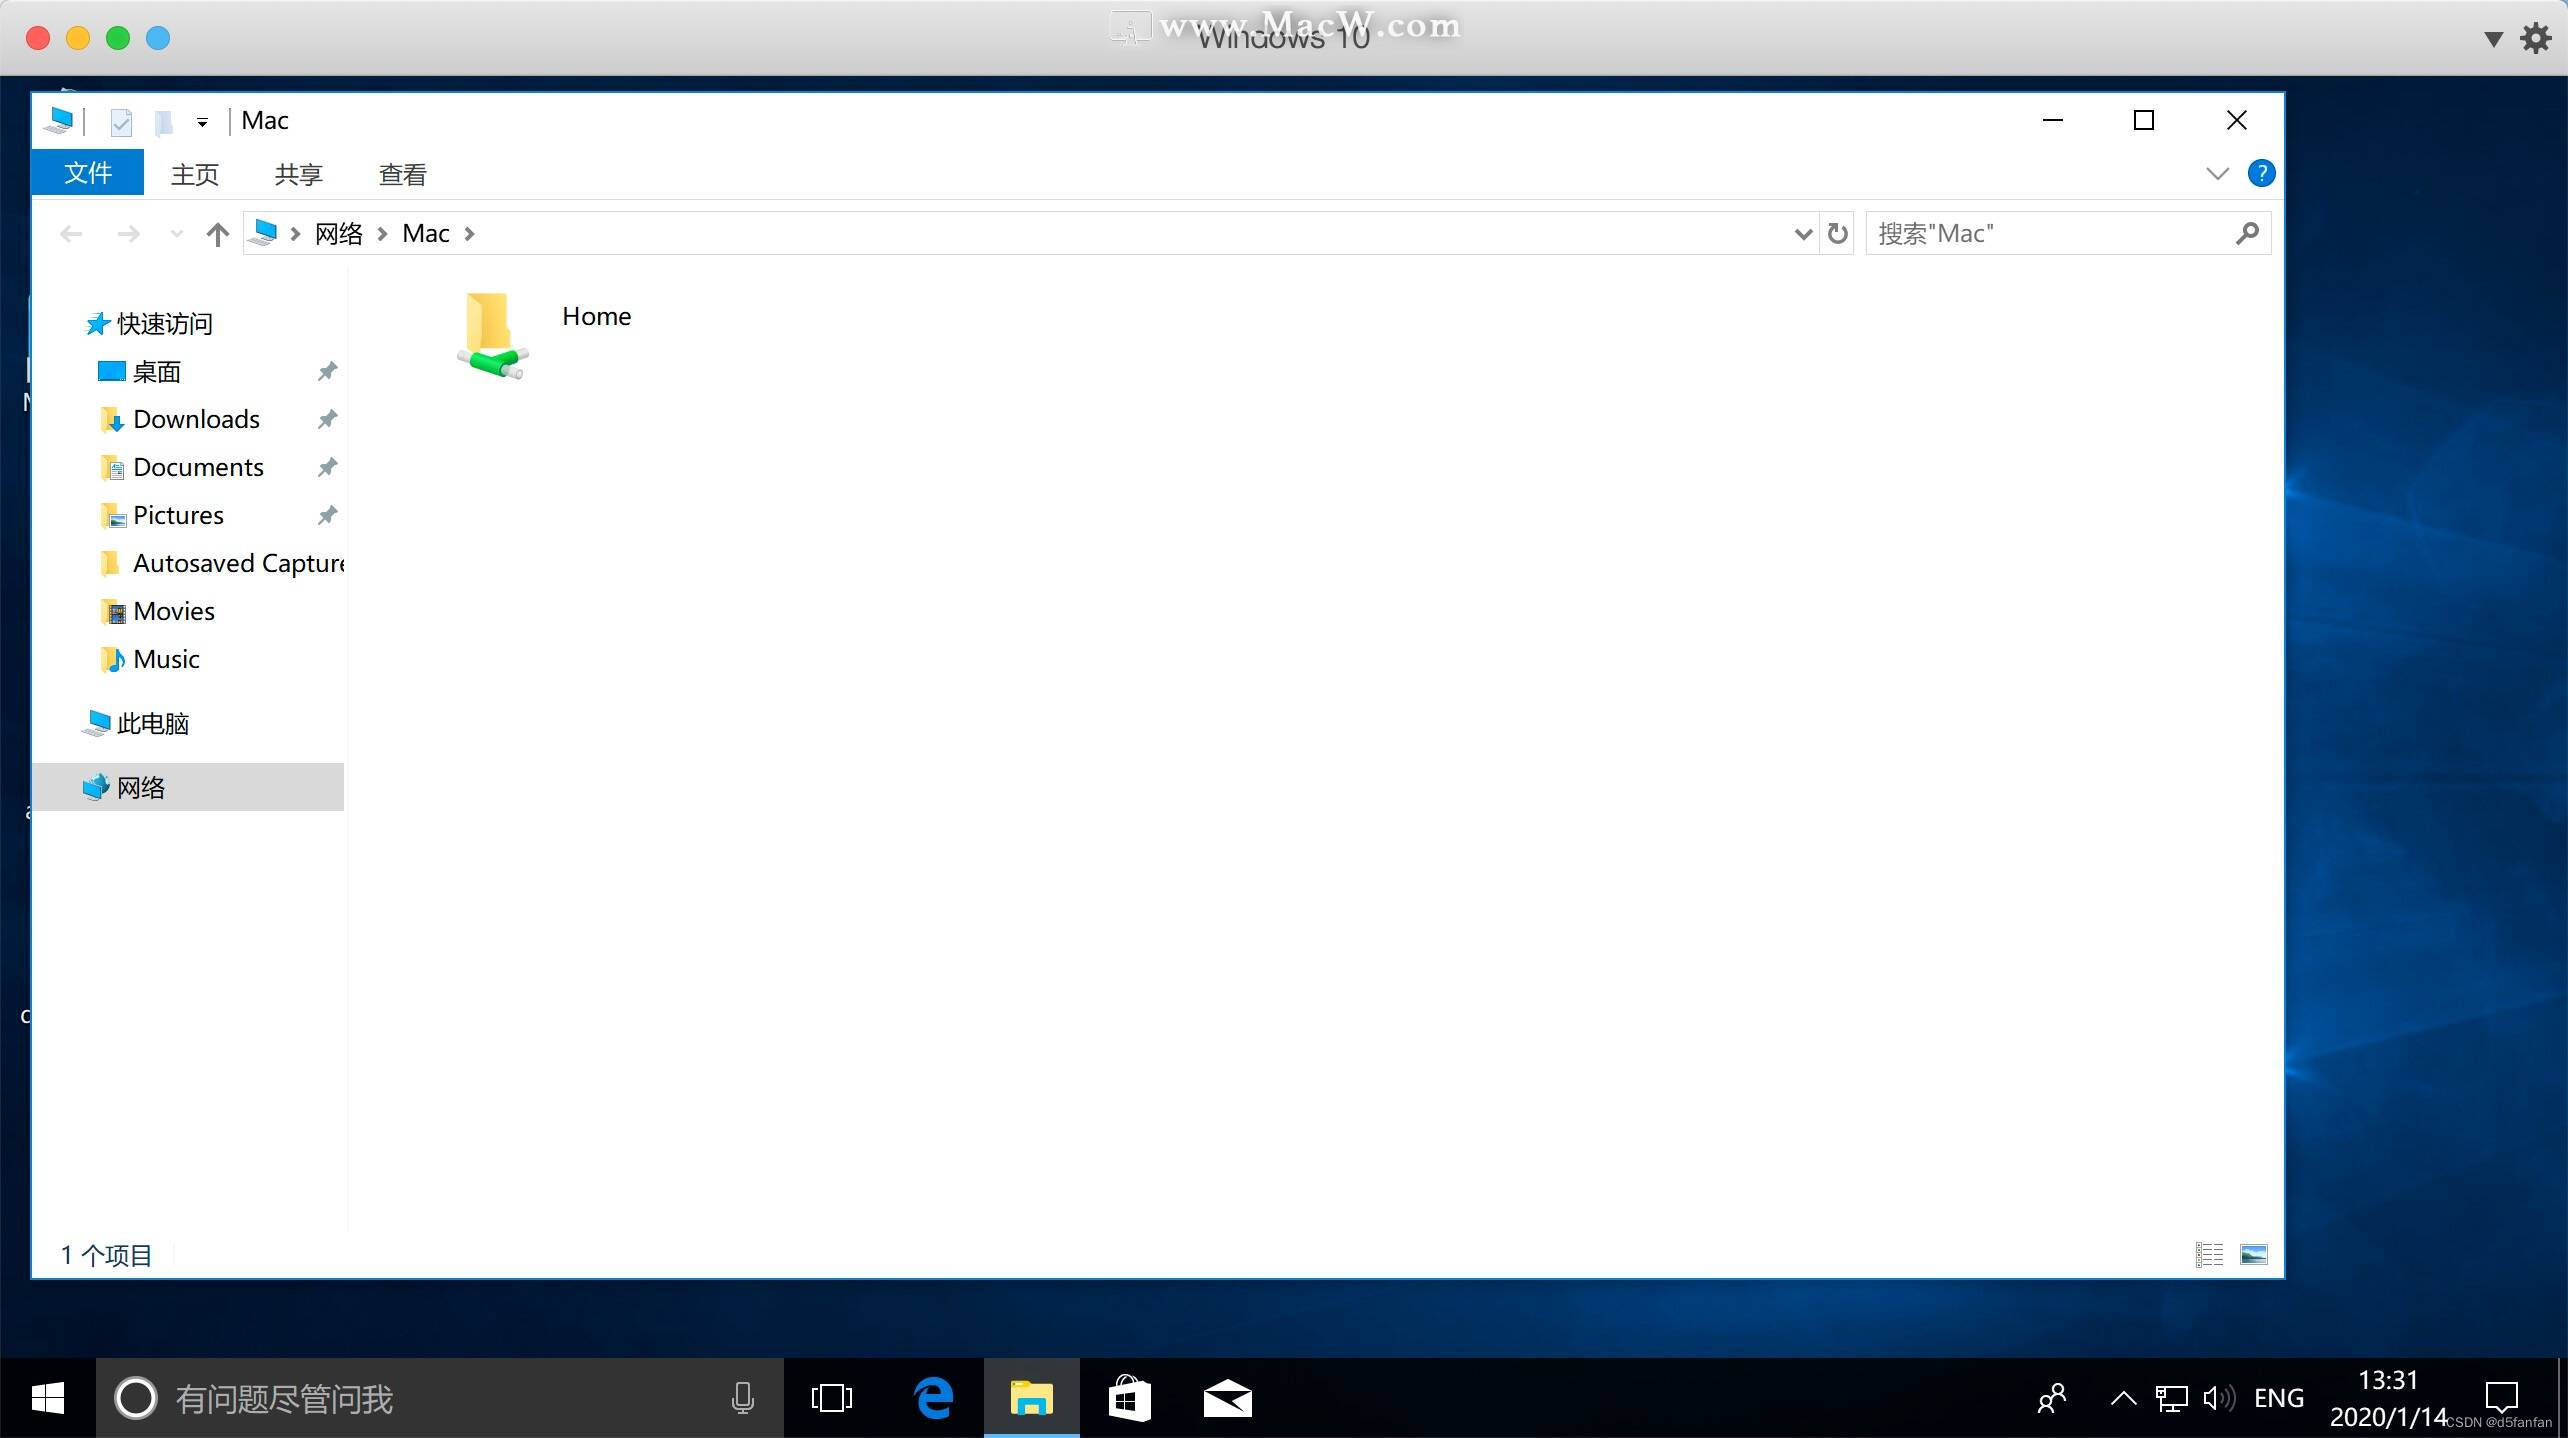Click Cortana microphone icon in search box

pos(742,1398)
